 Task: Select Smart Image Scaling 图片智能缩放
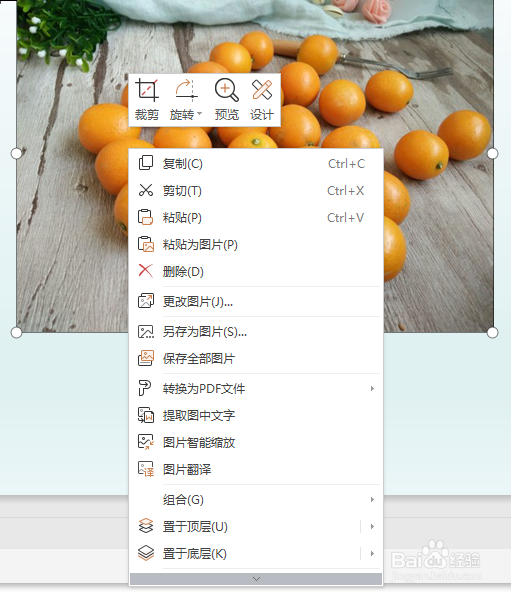click(x=256, y=442)
